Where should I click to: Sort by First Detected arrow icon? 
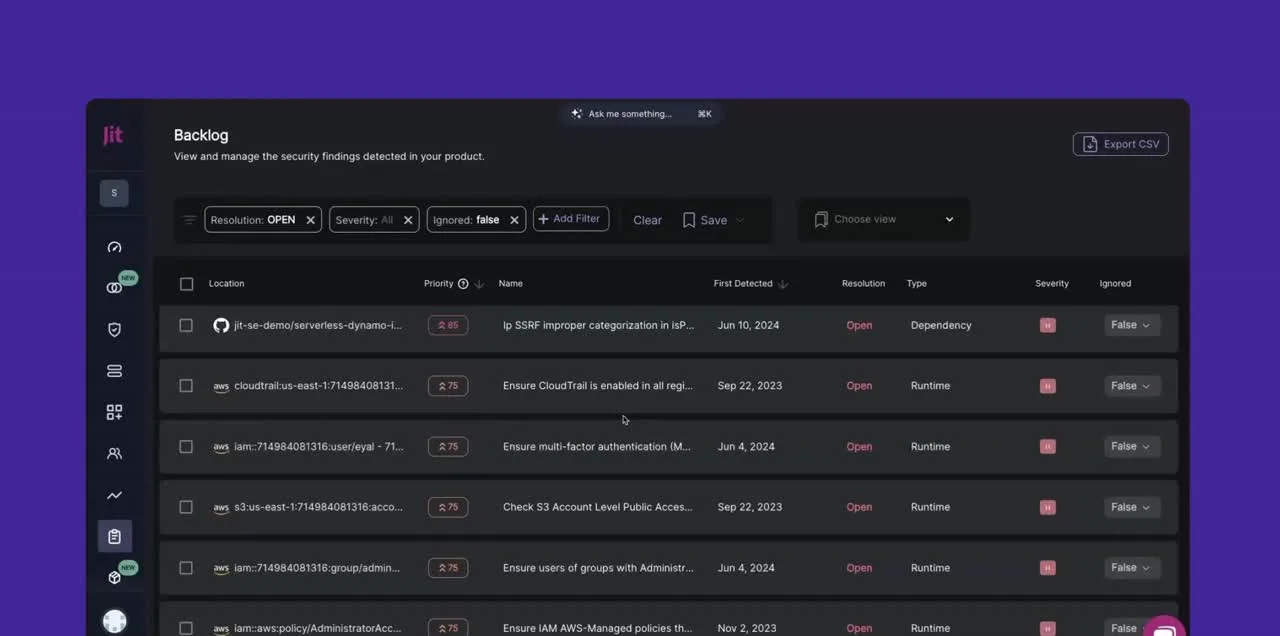tap(783, 284)
